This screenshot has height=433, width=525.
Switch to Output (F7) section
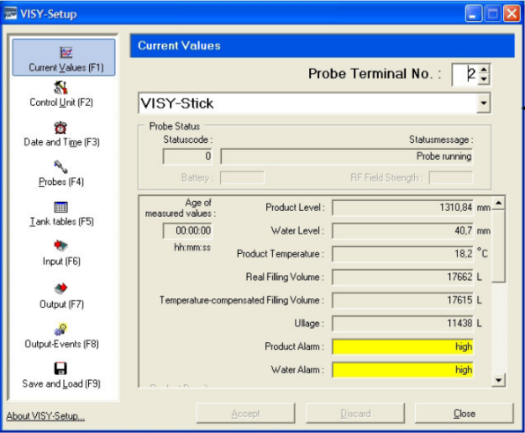(x=62, y=304)
